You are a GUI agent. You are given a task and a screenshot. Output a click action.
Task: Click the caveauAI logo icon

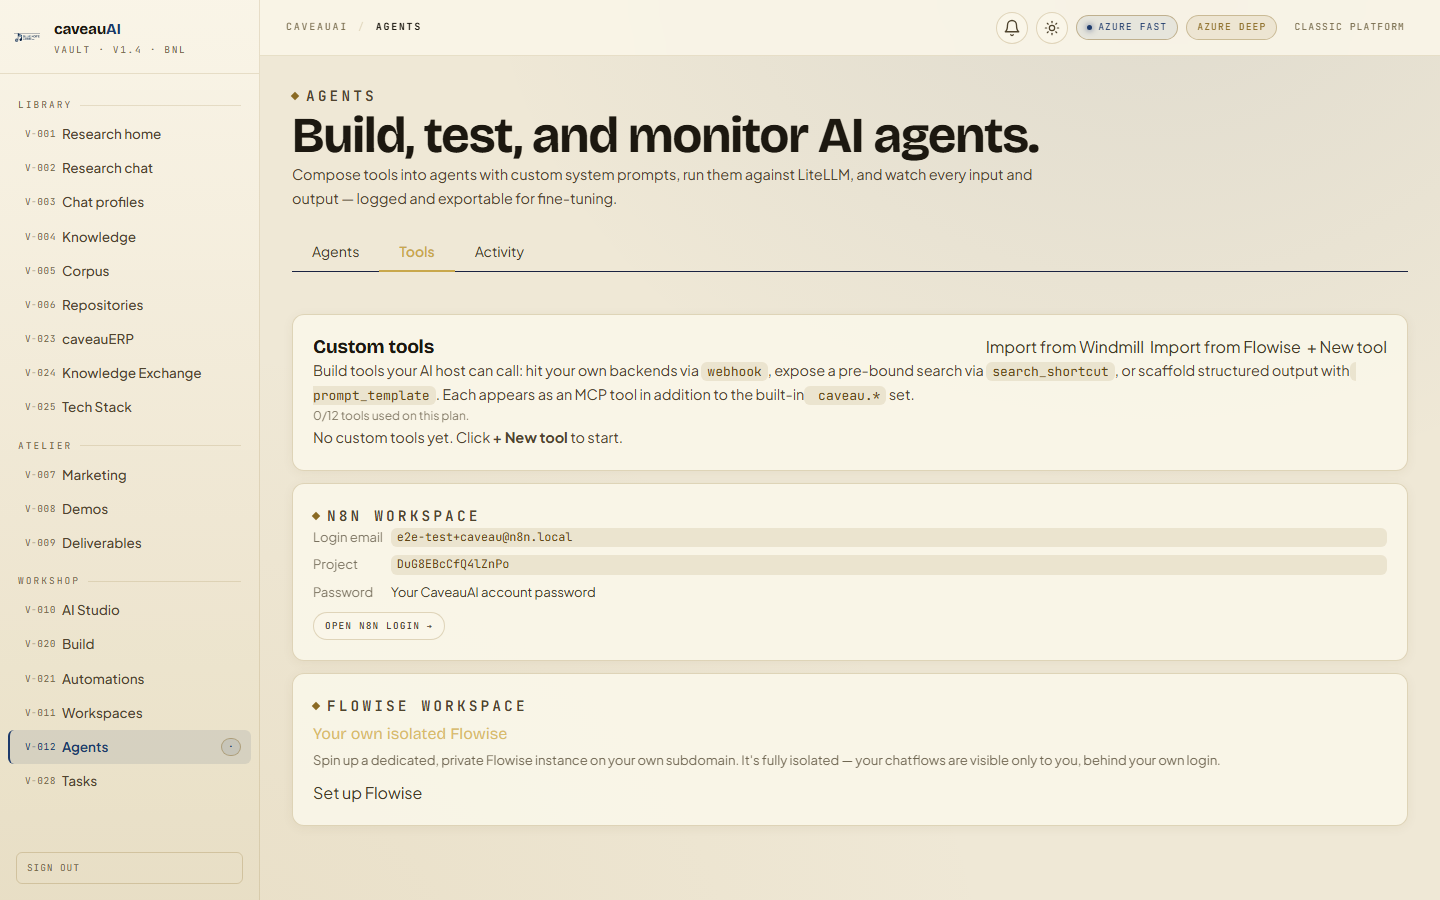point(27,37)
